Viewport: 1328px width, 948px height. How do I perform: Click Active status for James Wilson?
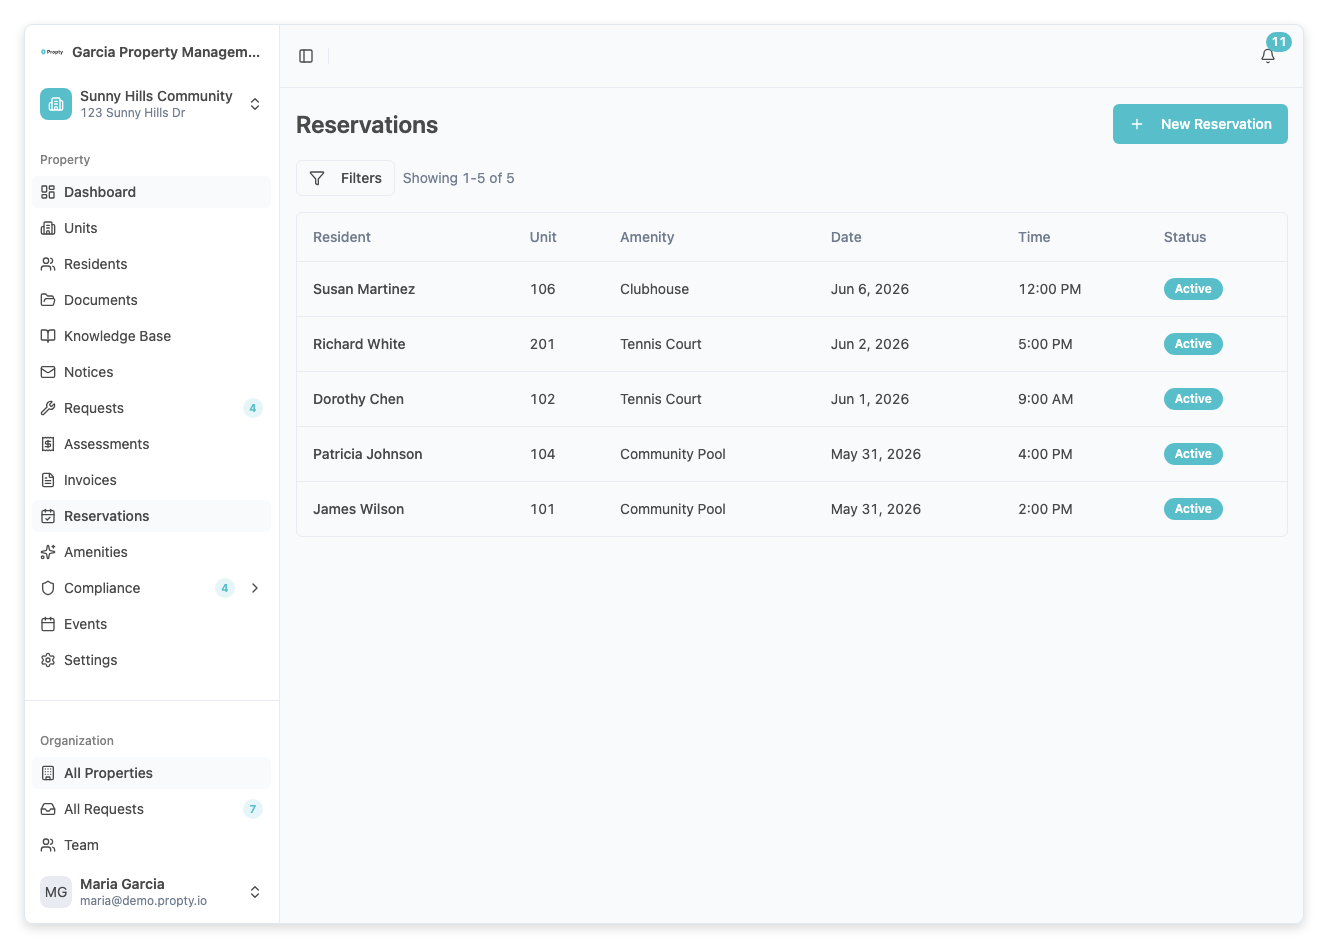click(1193, 509)
